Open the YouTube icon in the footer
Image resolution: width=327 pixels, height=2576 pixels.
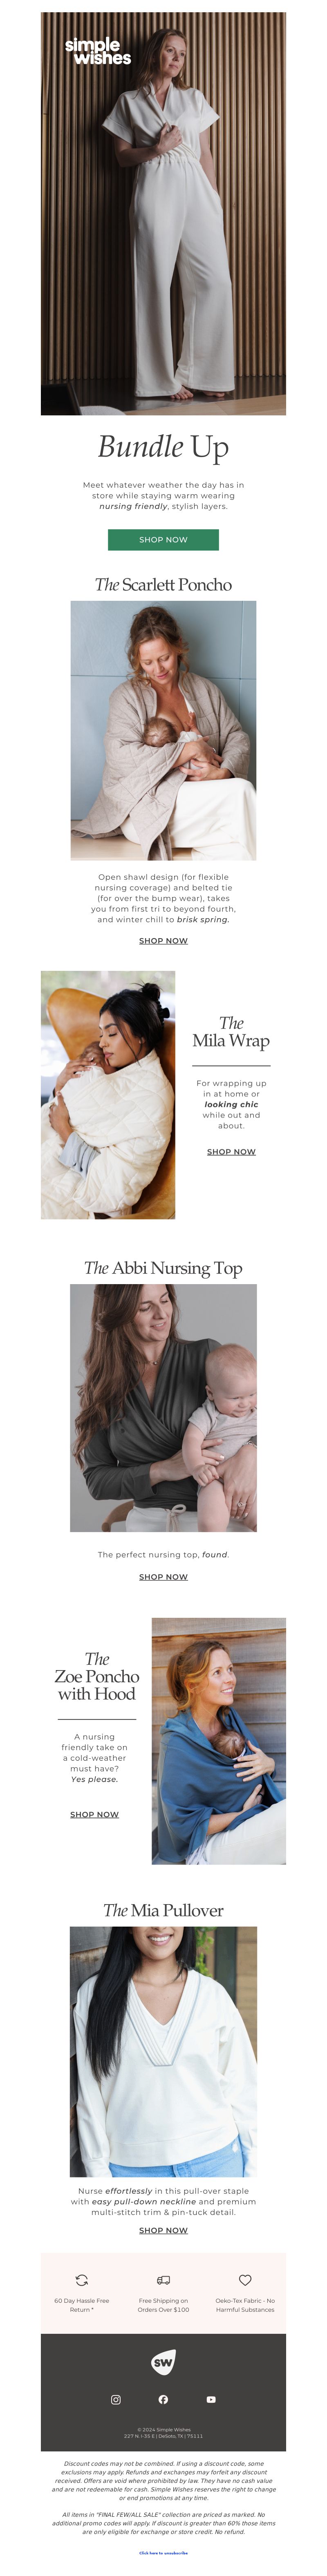point(211,2399)
